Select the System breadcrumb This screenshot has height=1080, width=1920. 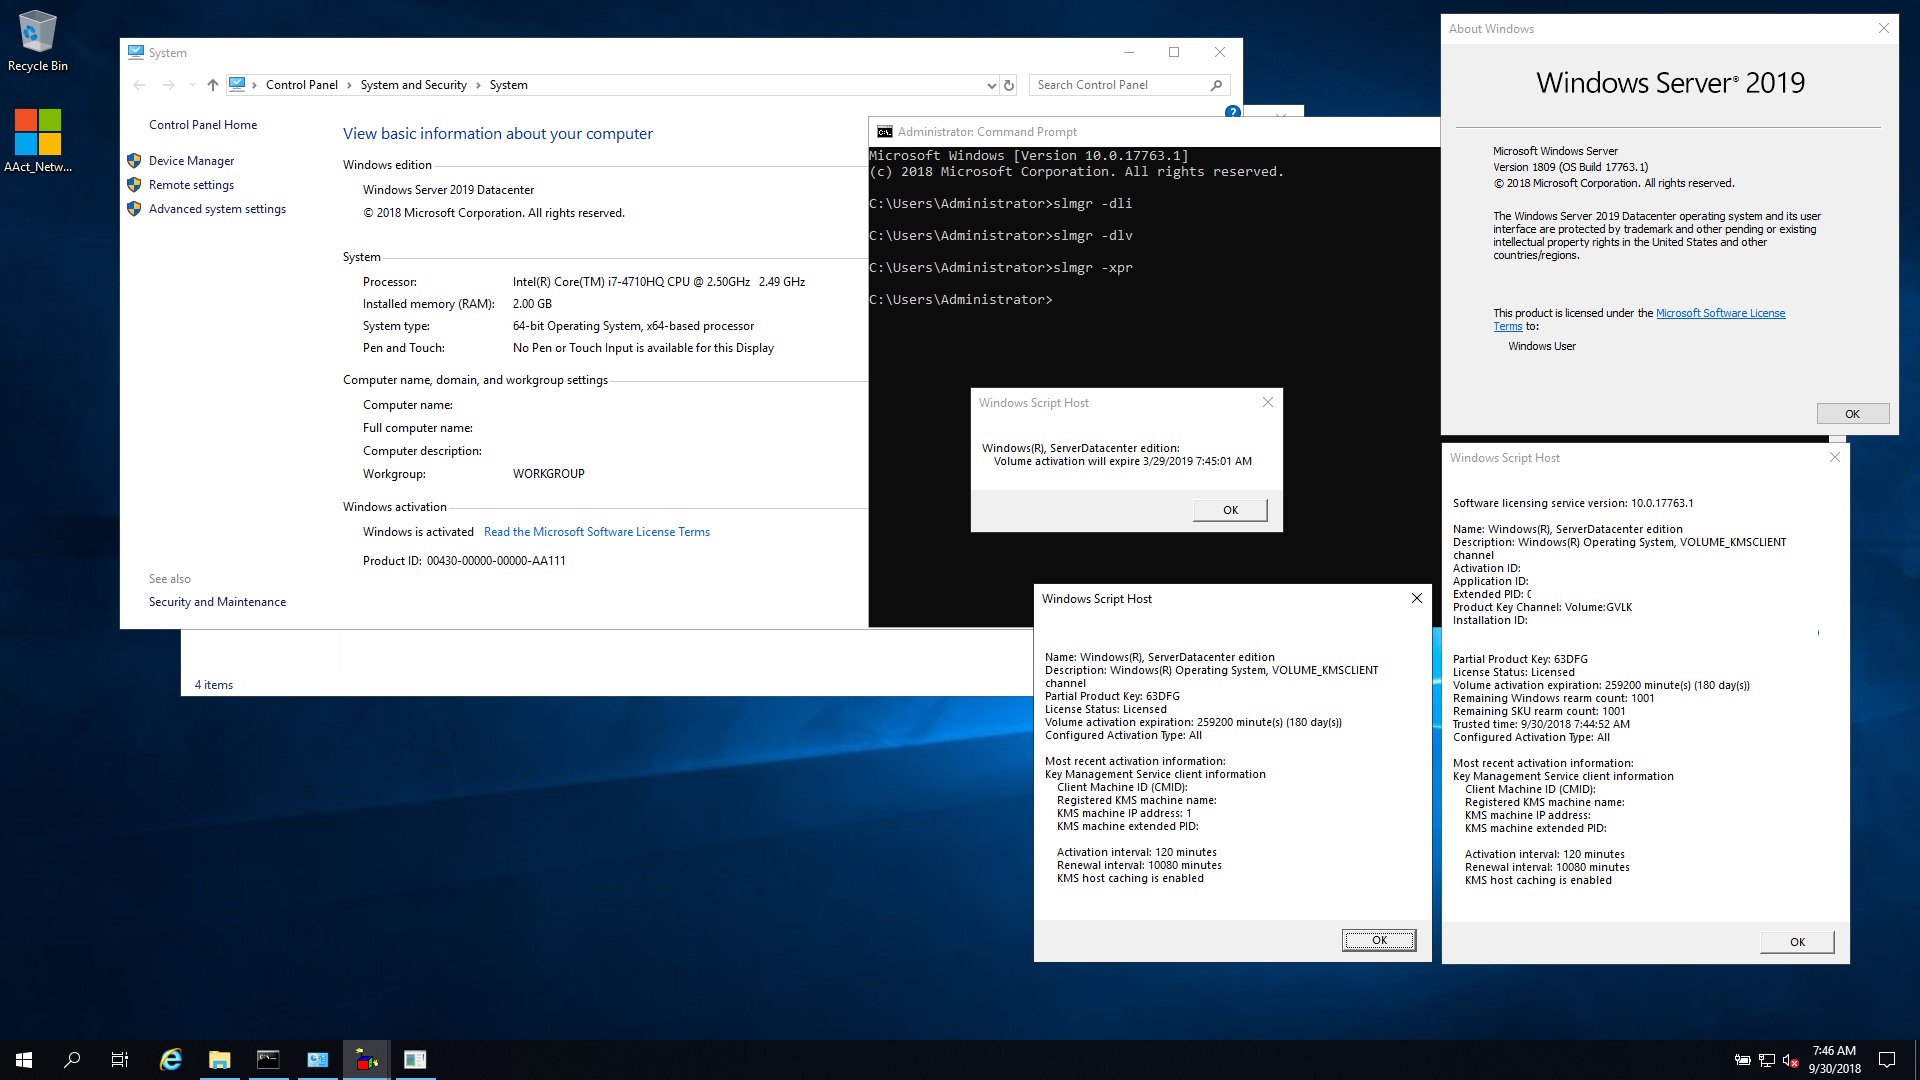tap(508, 85)
